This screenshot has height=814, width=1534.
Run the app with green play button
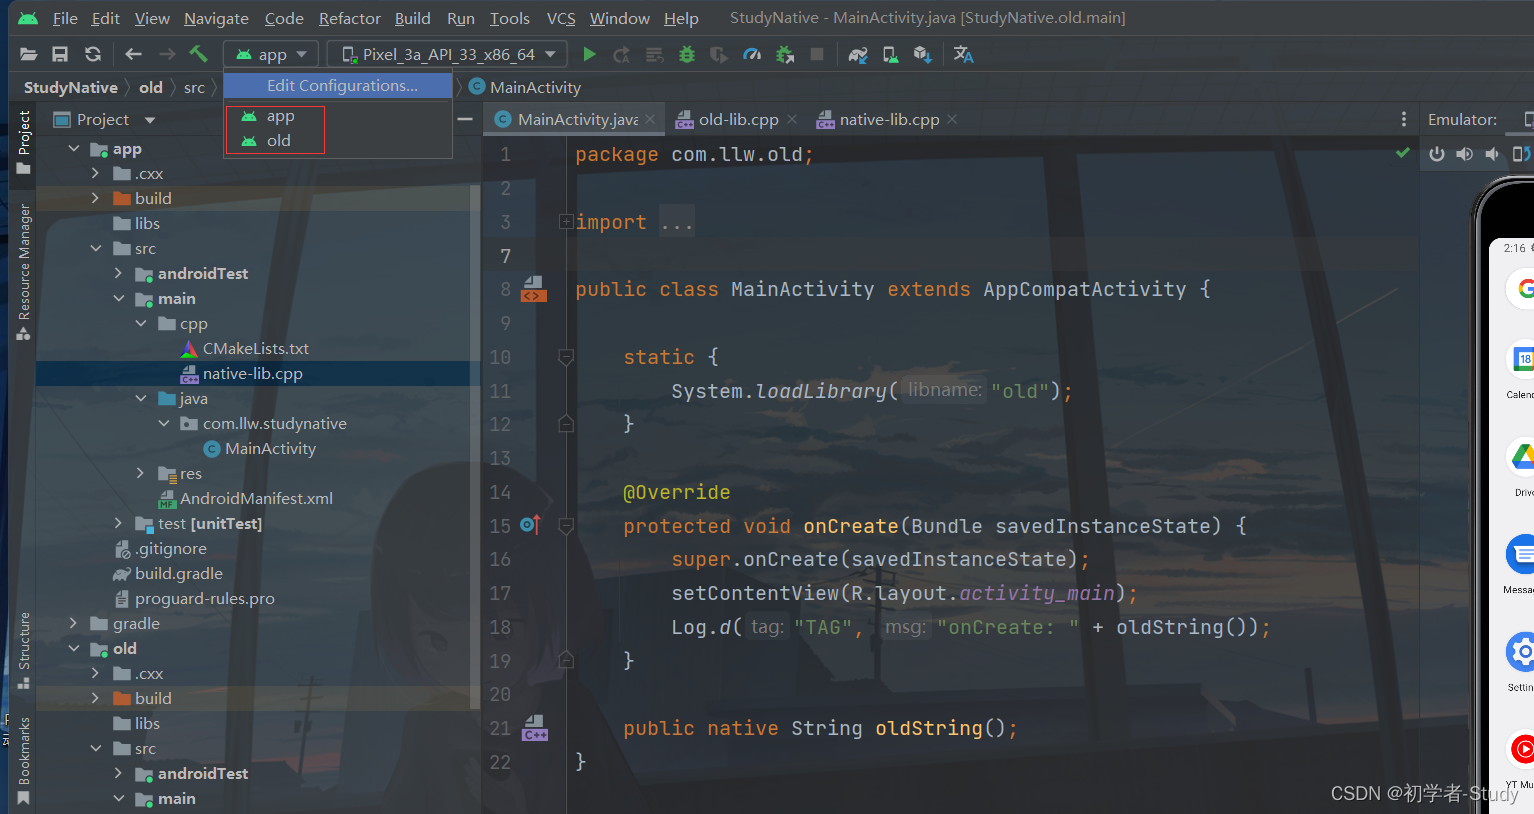(589, 54)
